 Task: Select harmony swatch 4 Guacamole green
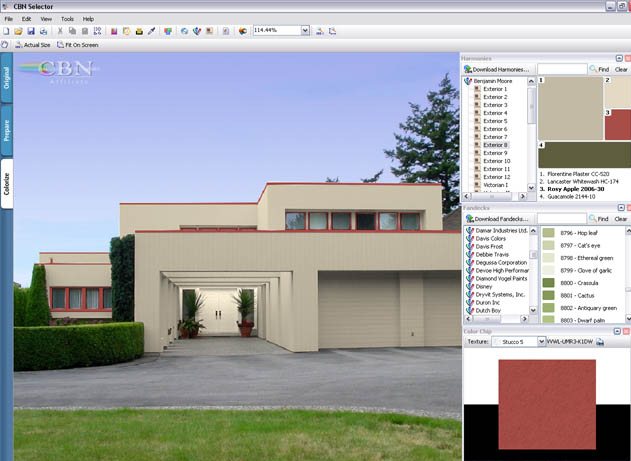[x=585, y=155]
